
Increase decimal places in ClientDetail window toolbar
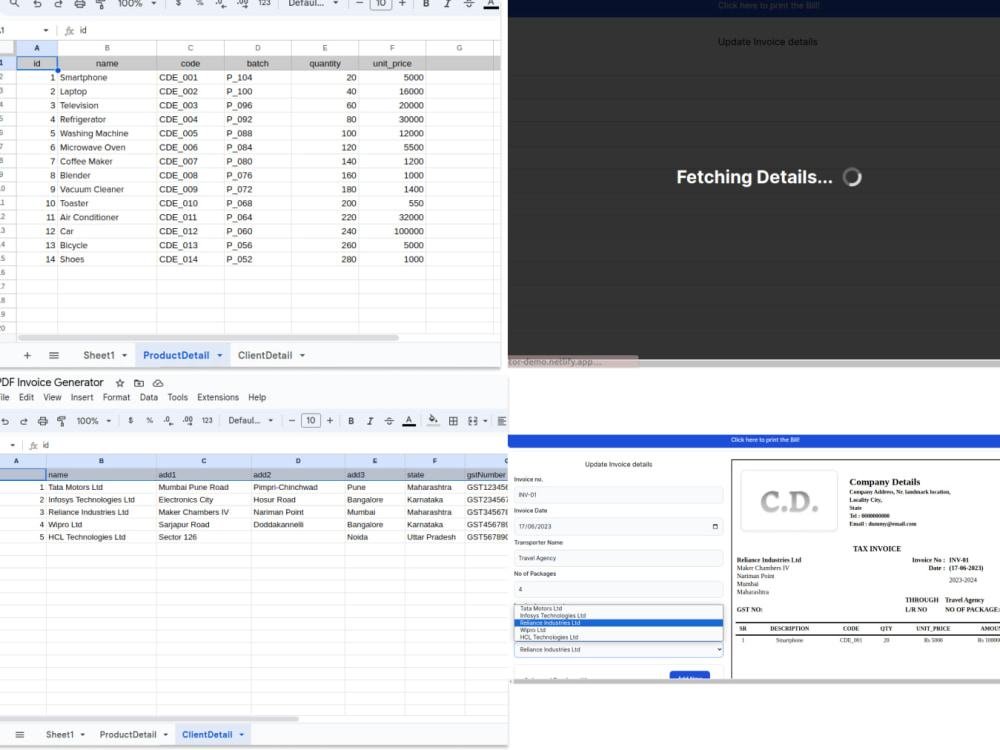click(188, 421)
